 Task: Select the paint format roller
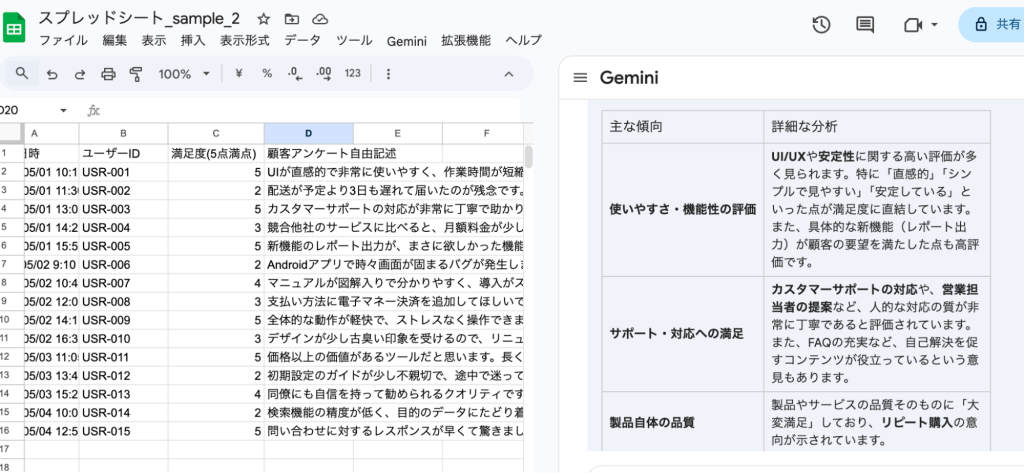136,74
